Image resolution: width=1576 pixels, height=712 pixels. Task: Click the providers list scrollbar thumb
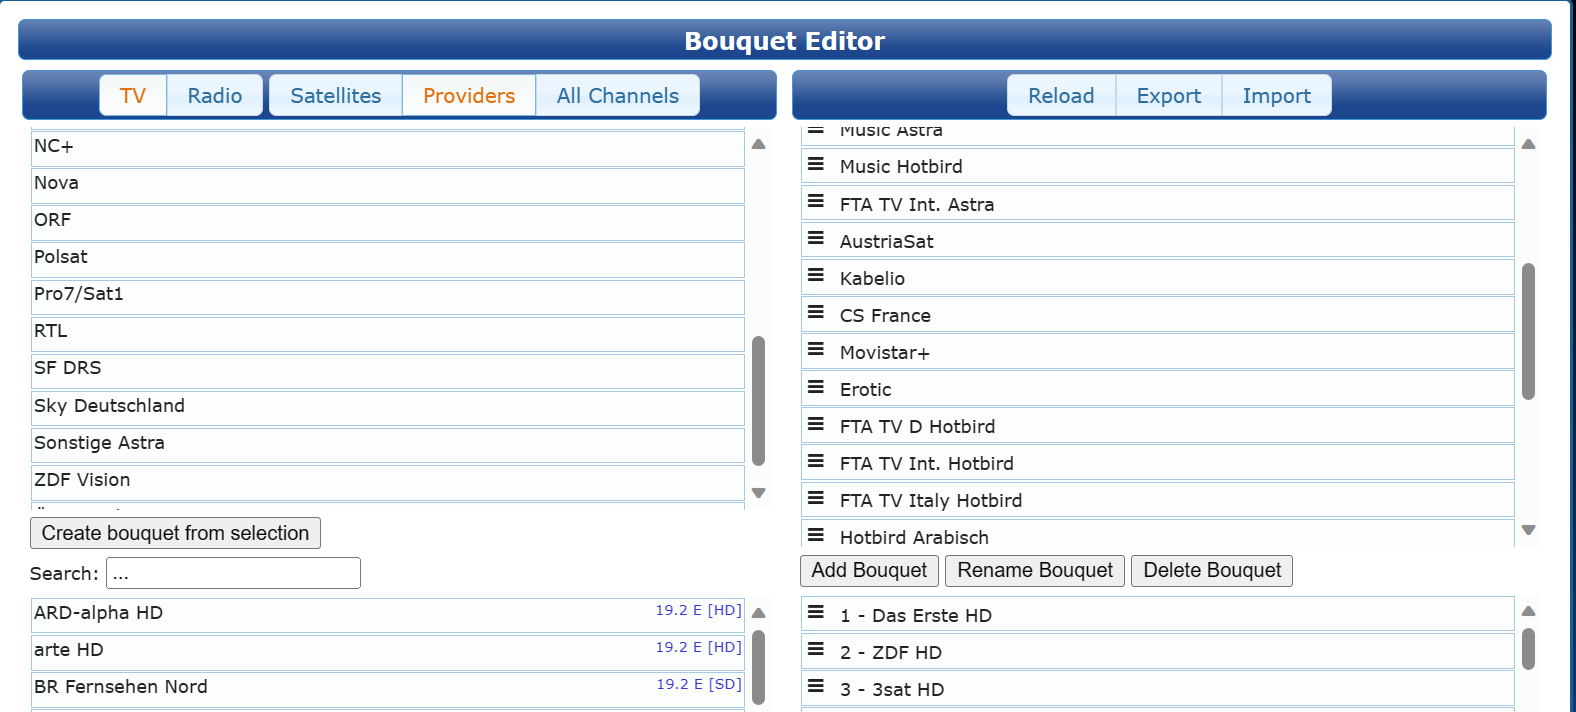coord(759,401)
